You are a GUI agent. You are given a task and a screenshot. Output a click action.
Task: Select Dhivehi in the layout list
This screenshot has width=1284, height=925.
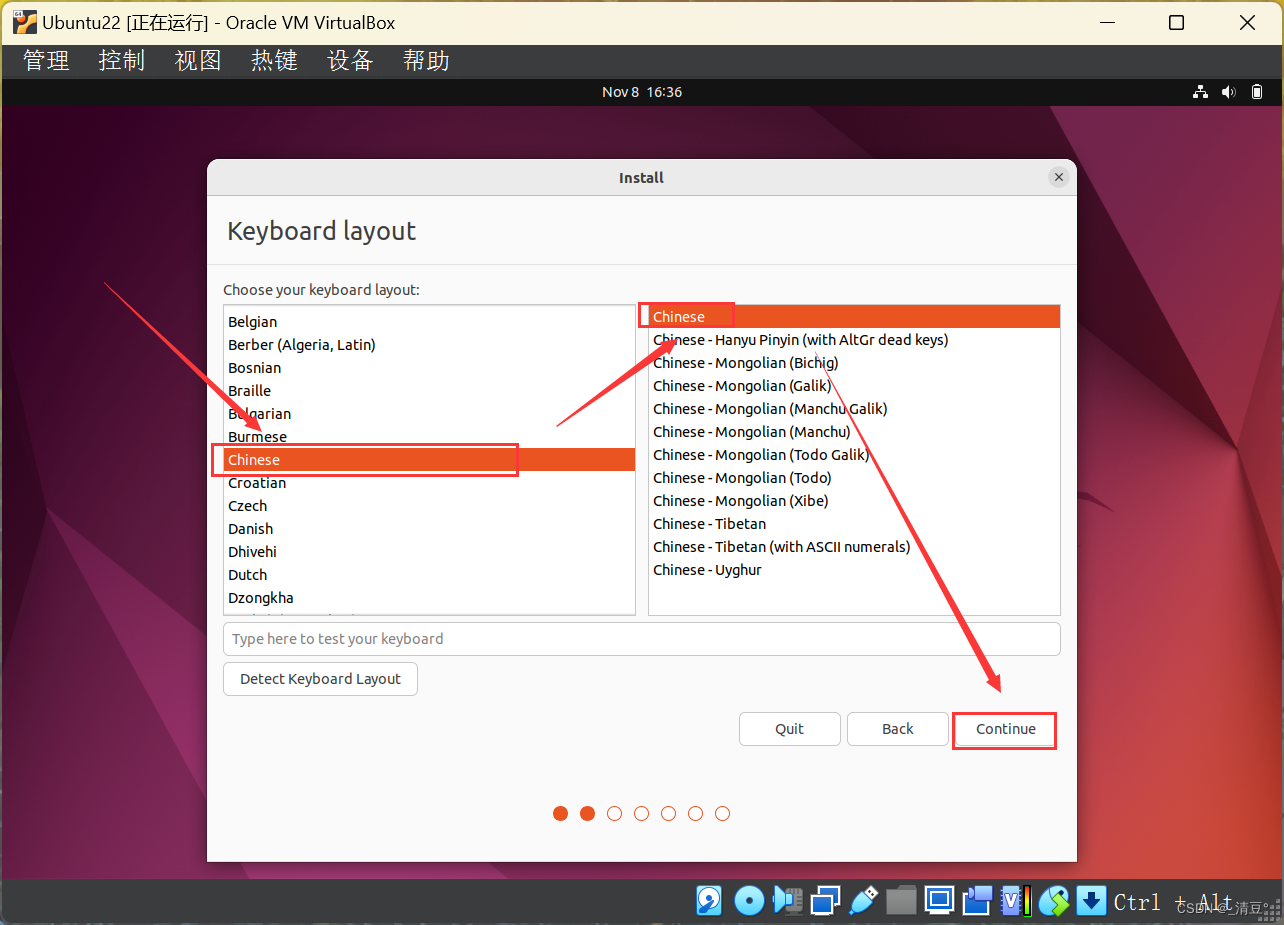click(429, 552)
